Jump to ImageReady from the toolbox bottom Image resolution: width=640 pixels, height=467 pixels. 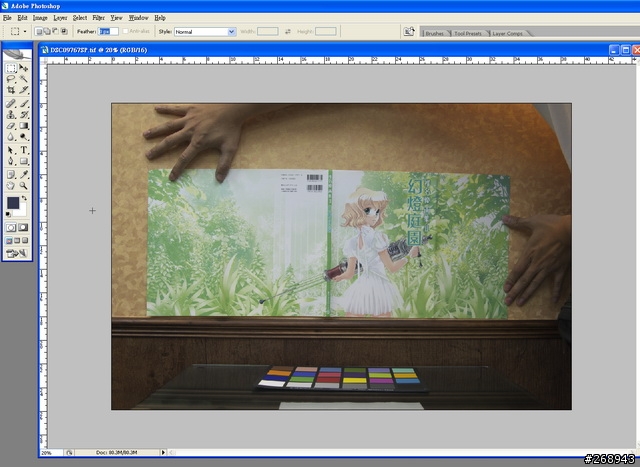point(17,254)
